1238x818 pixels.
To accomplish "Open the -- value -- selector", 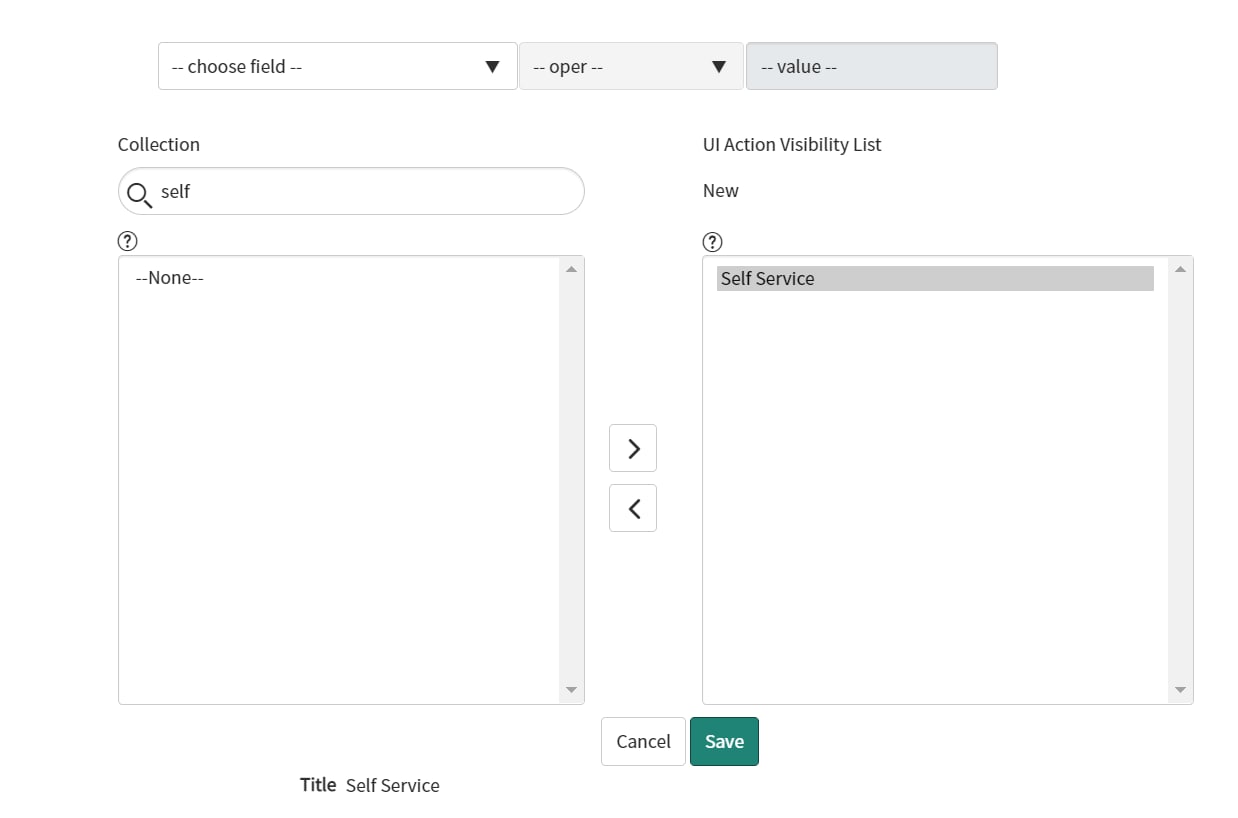I will [x=871, y=66].
